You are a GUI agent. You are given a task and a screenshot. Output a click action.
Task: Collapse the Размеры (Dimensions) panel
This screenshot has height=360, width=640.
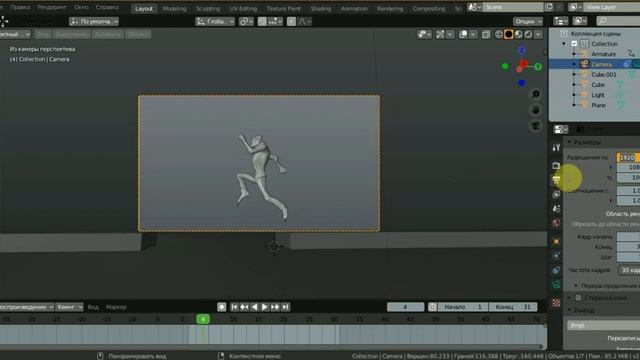[x=569, y=142]
